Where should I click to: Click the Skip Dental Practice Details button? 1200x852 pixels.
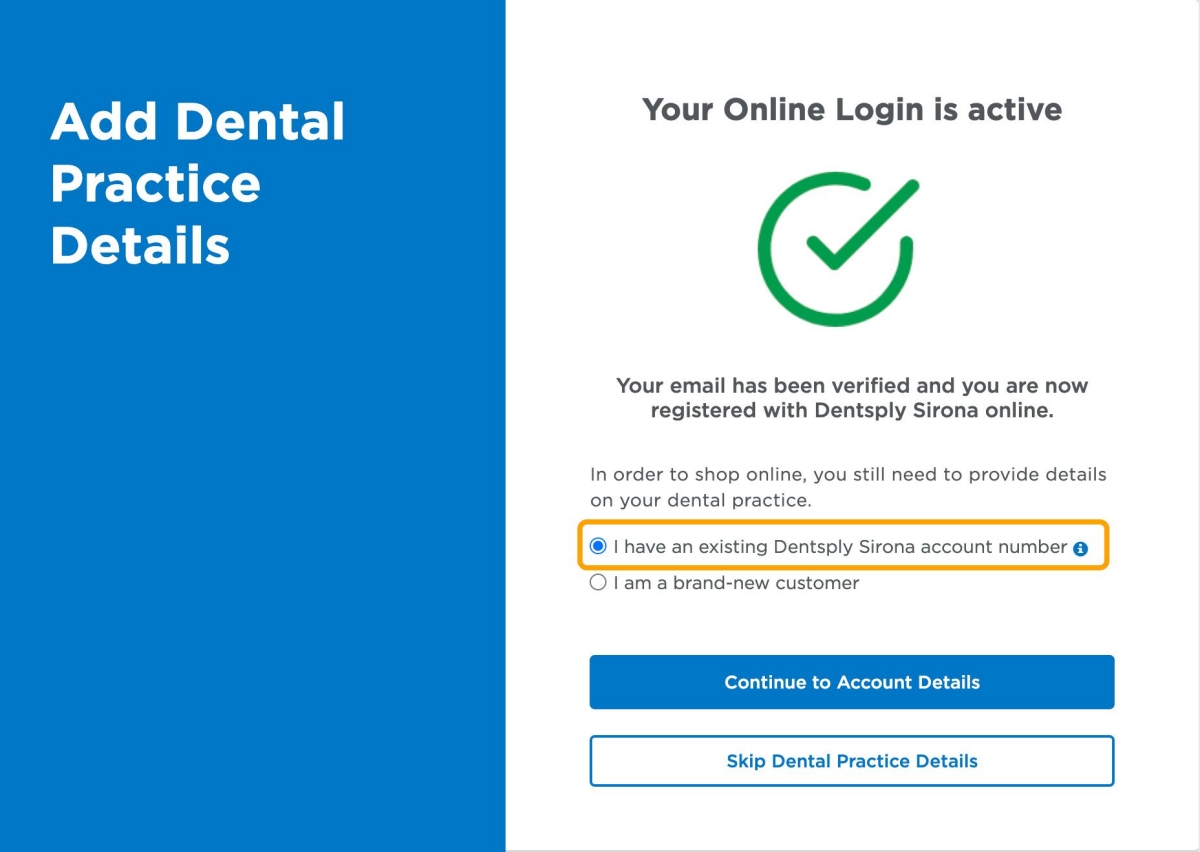coord(851,761)
